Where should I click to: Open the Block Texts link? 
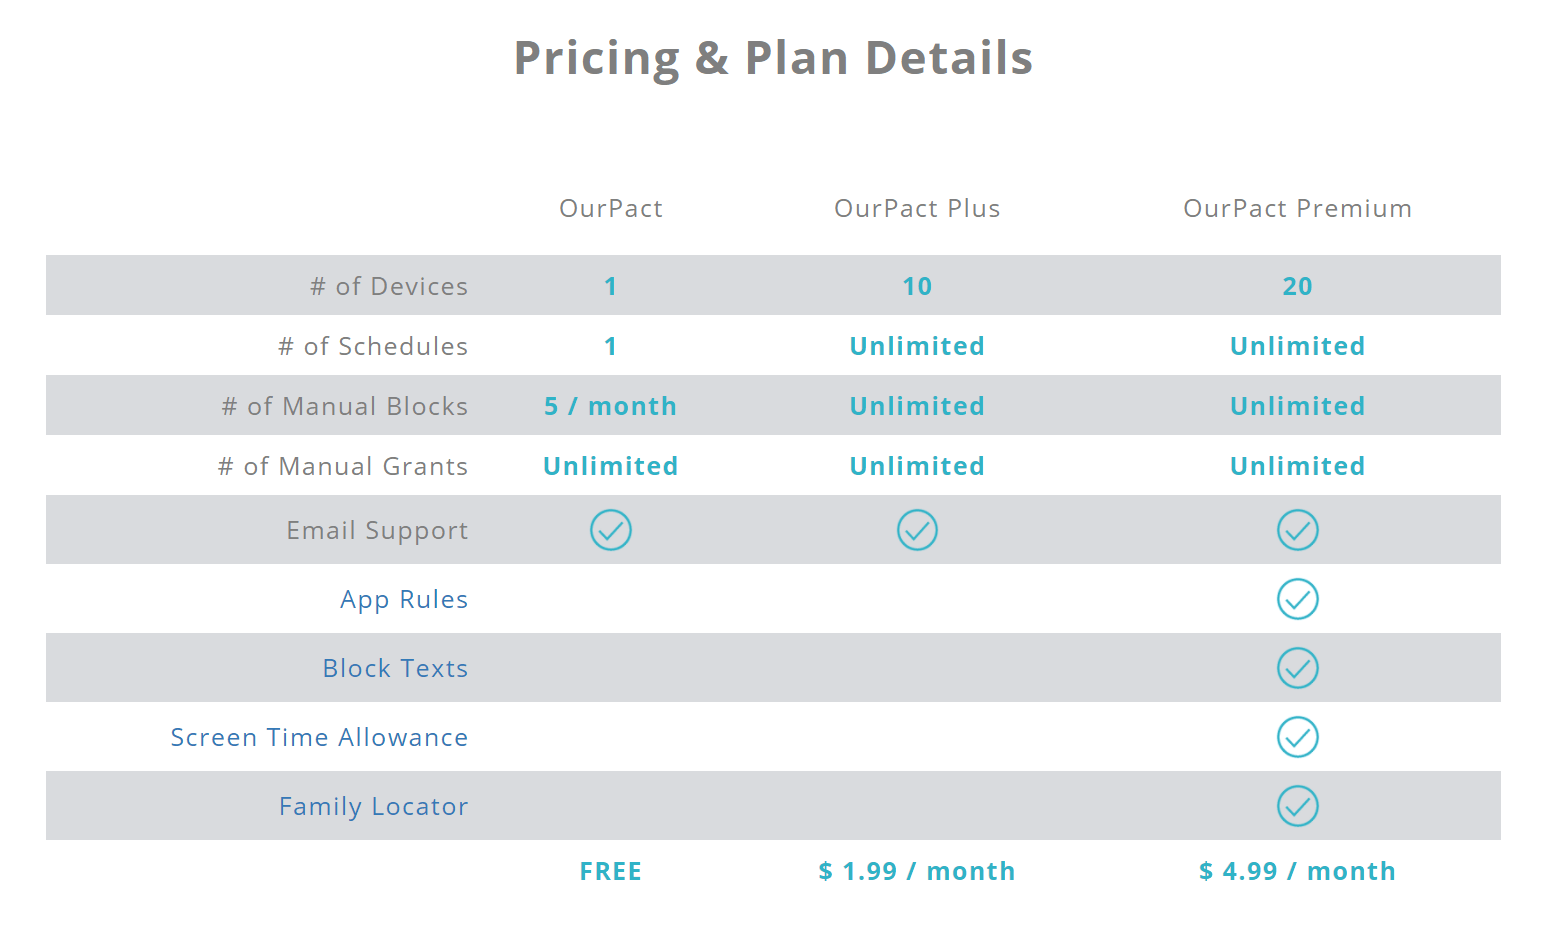pyautogui.click(x=395, y=668)
